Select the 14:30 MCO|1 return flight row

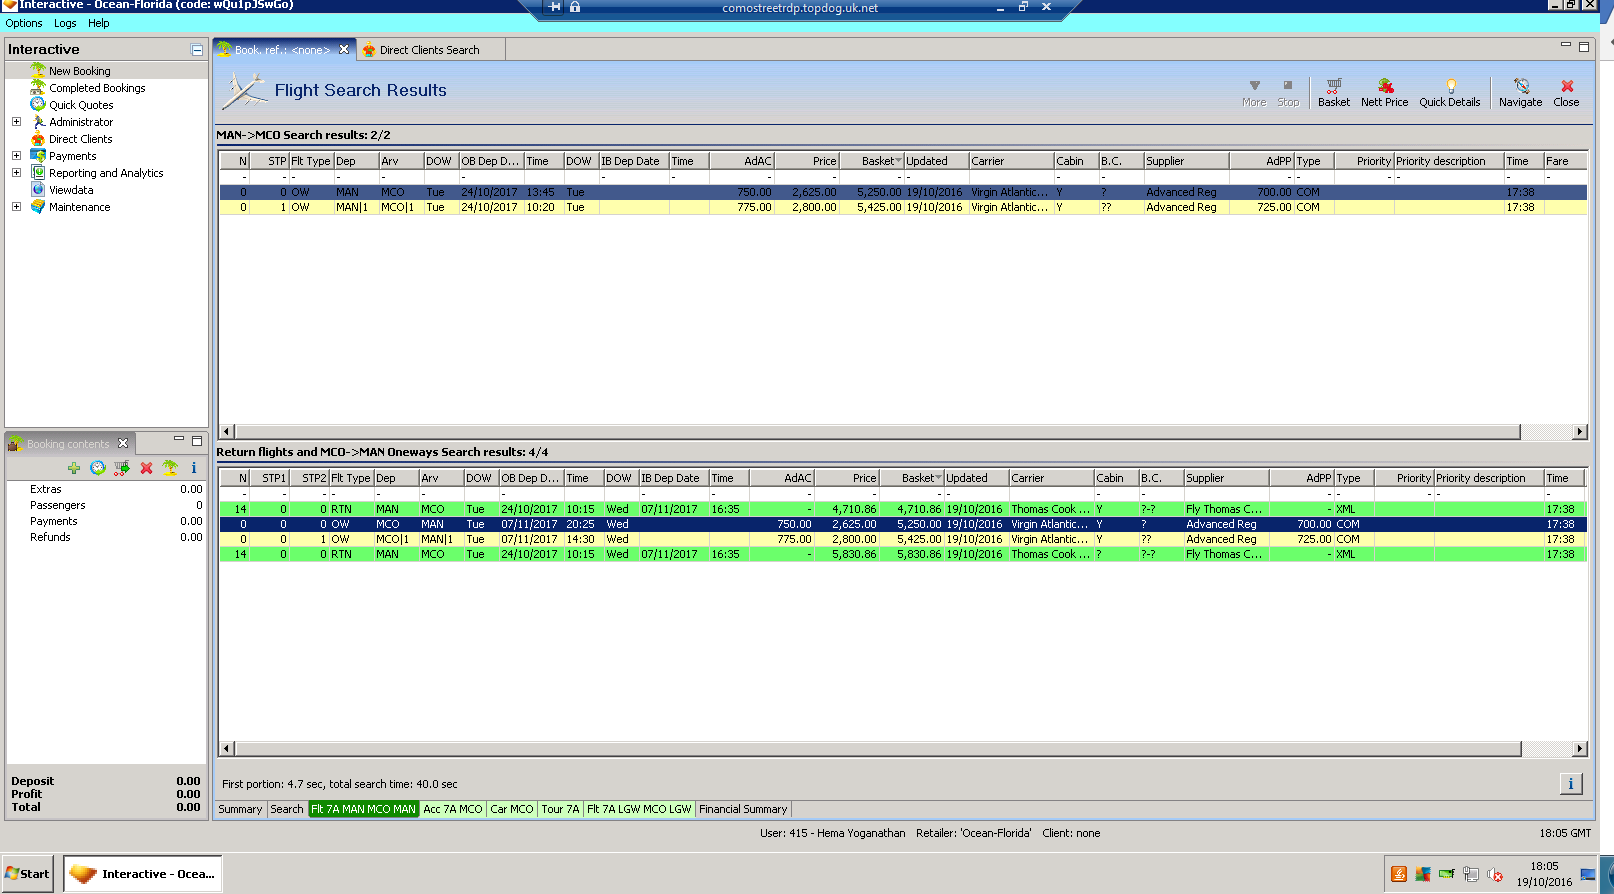pos(903,540)
